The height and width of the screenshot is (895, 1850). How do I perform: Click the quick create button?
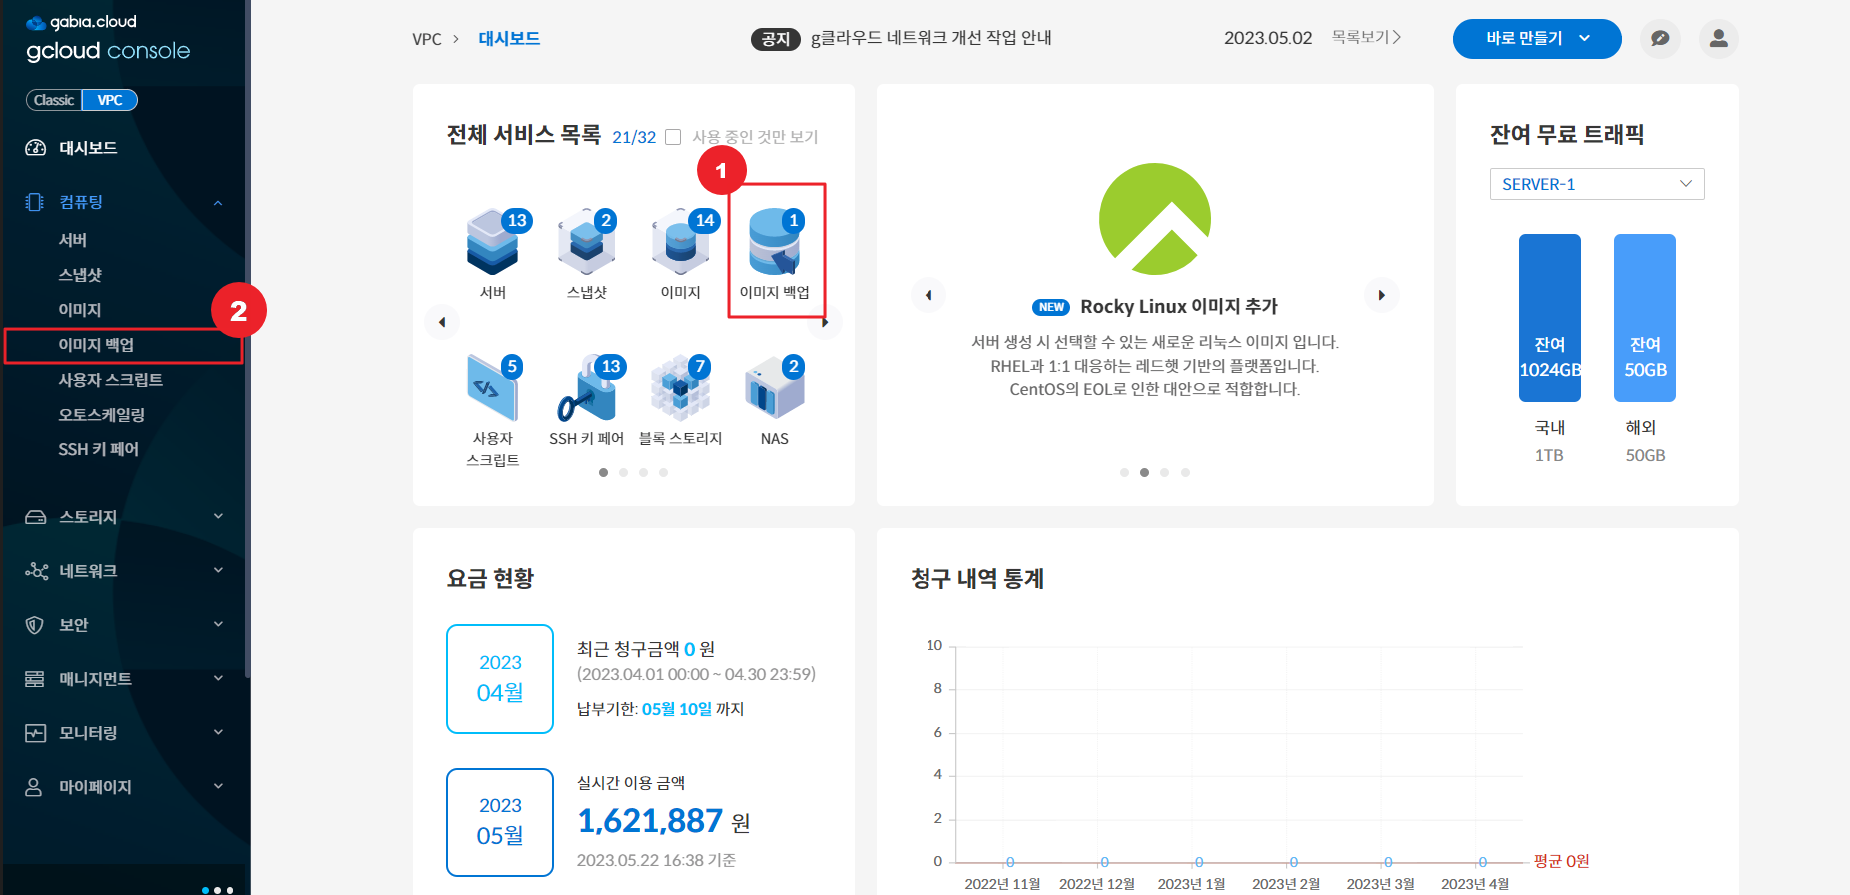coord(1536,39)
